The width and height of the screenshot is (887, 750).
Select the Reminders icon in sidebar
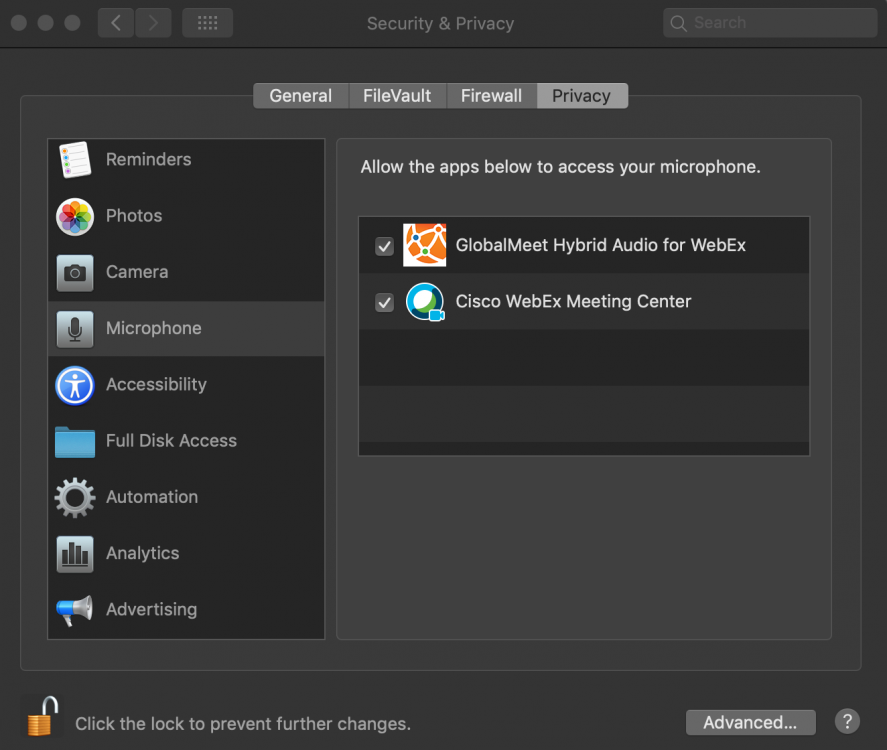(75, 160)
